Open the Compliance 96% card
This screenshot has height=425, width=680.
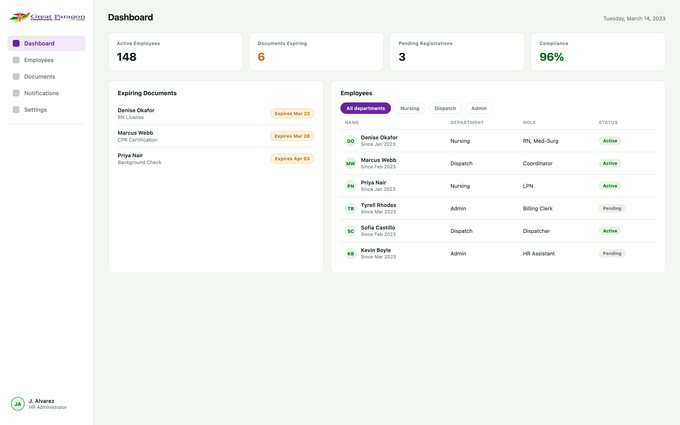click(598, 52)
